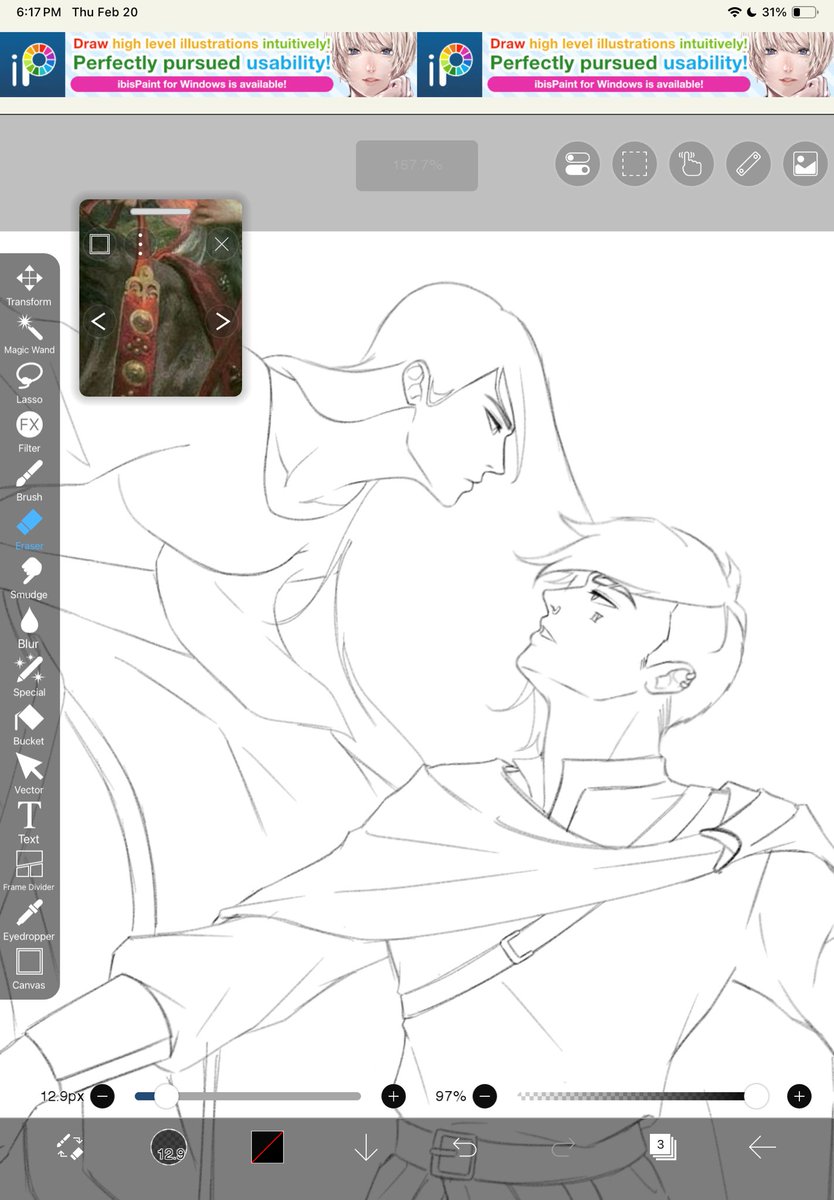The height and width of the screenshot is (1200, 834).
Task: Tap the Wi-Fi icon in status bar
Action: coord(735,13)
